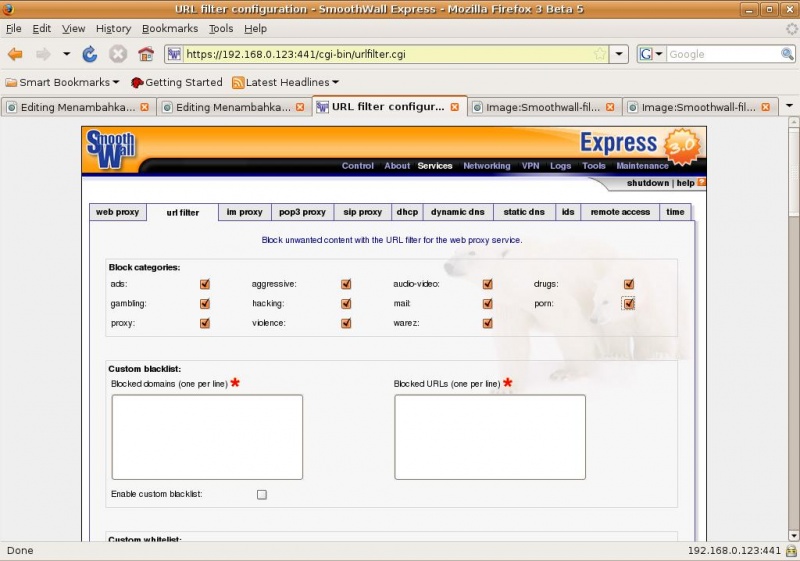The height and width of the screenshot is (561, 800).
Task: Toggle the porn block category checkbox
Action: pyautogui.click(x=629, y=304)
